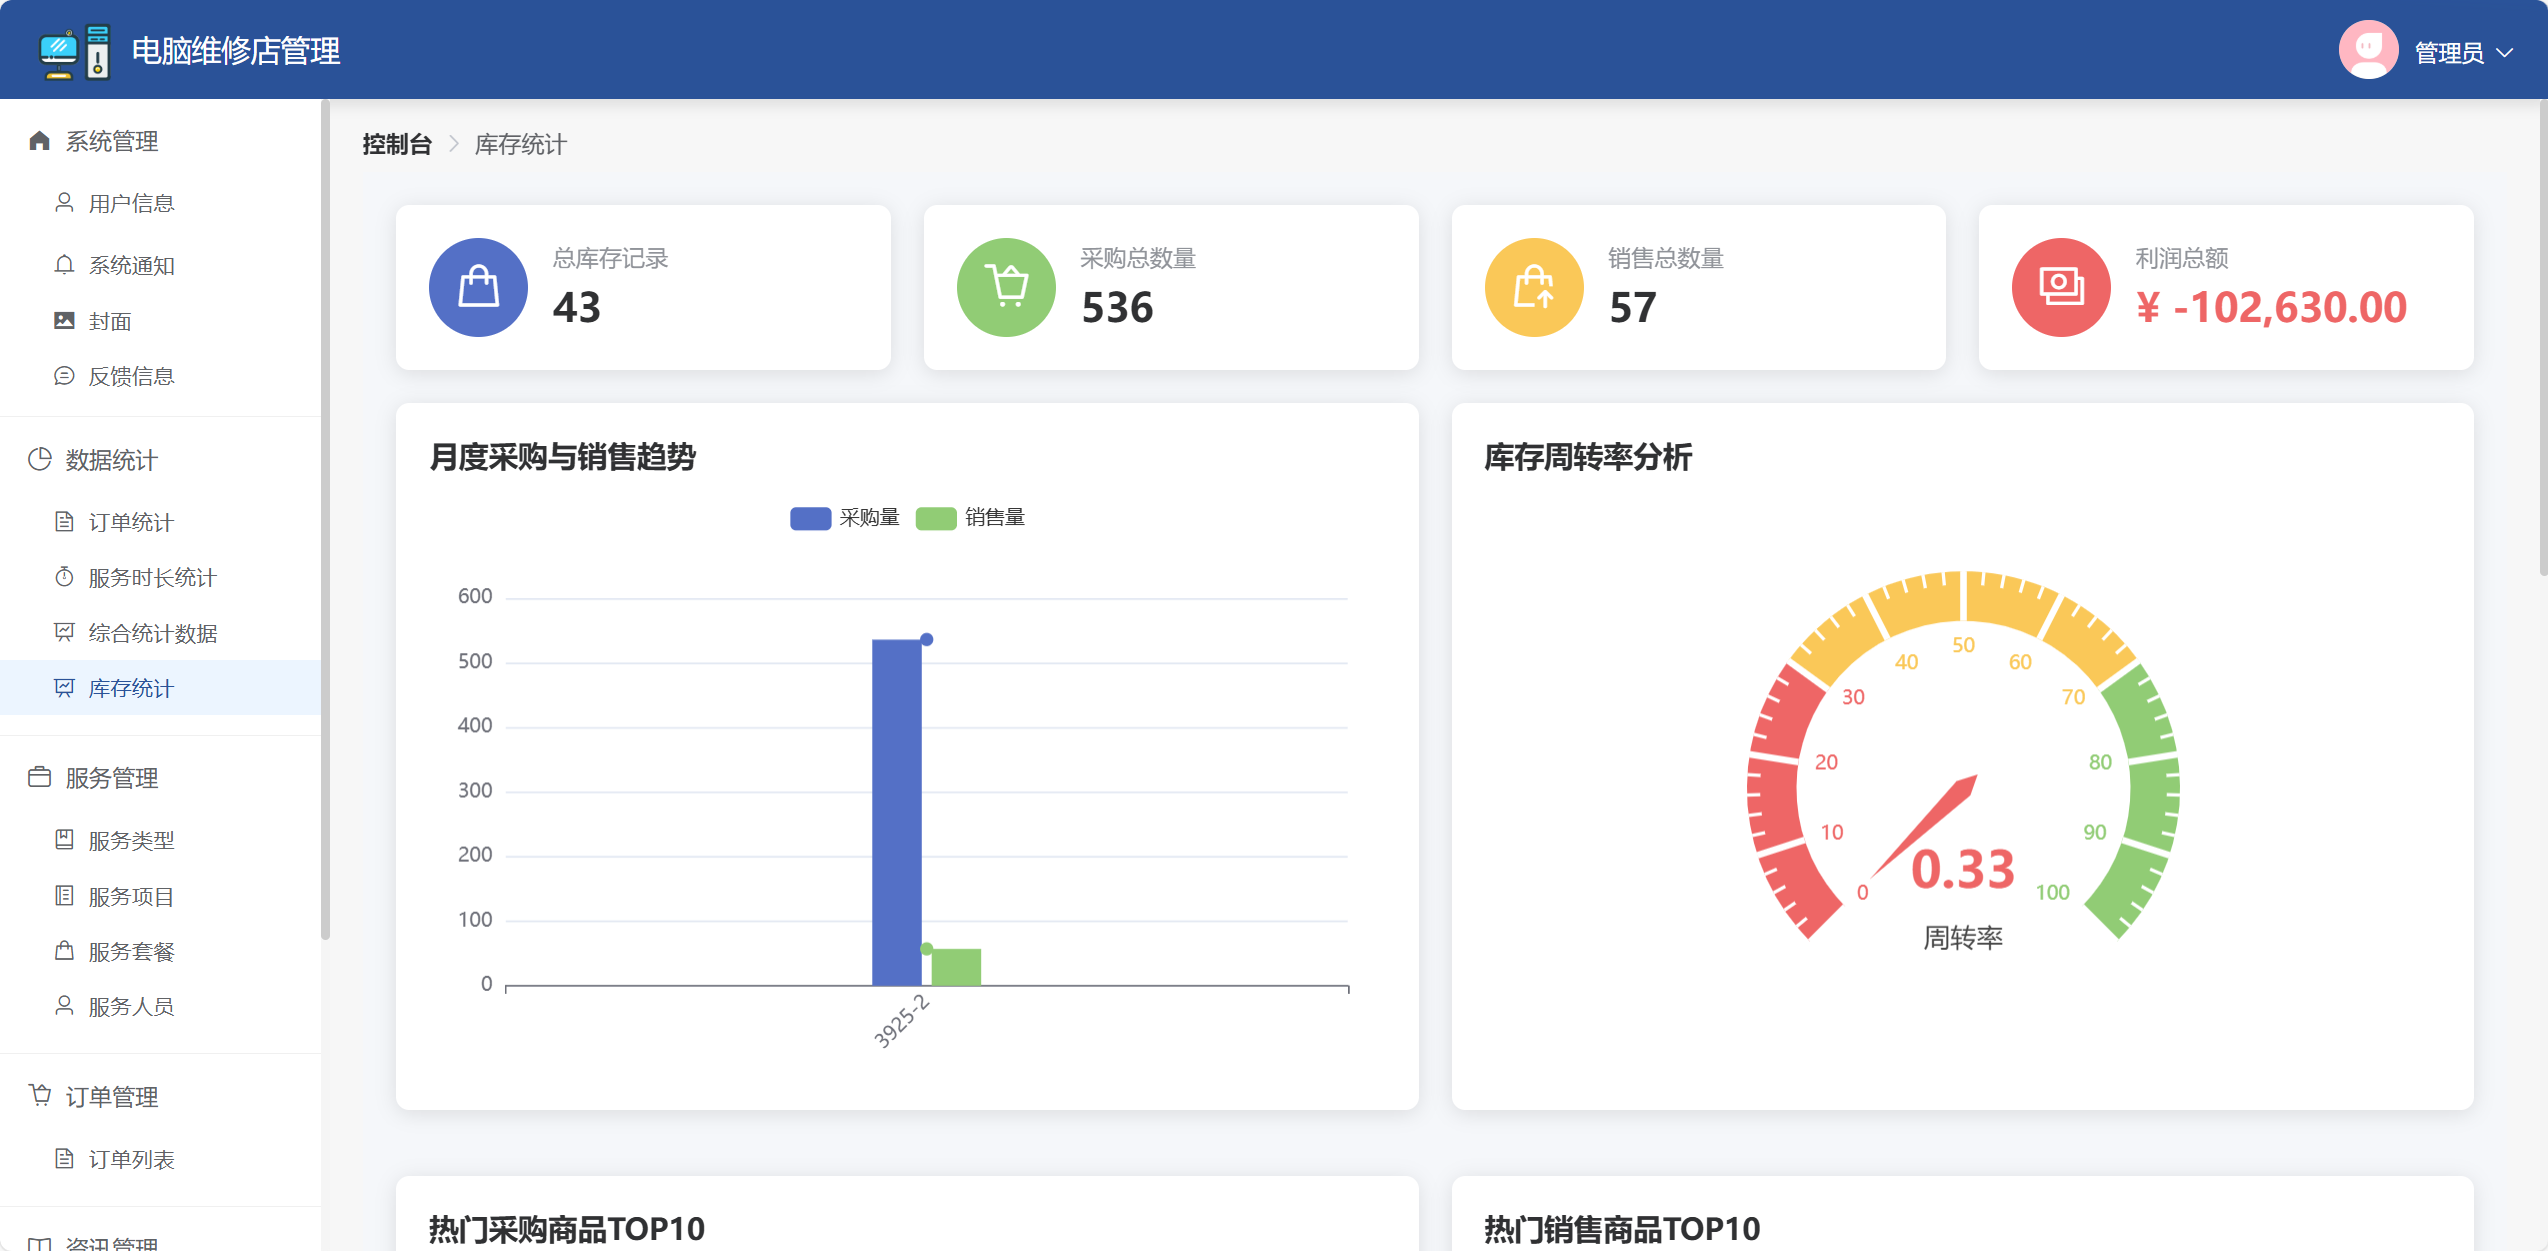Click the red 利润总额 money icon
Viewport: 2548px width, 1251px height.
[2062, 287]
